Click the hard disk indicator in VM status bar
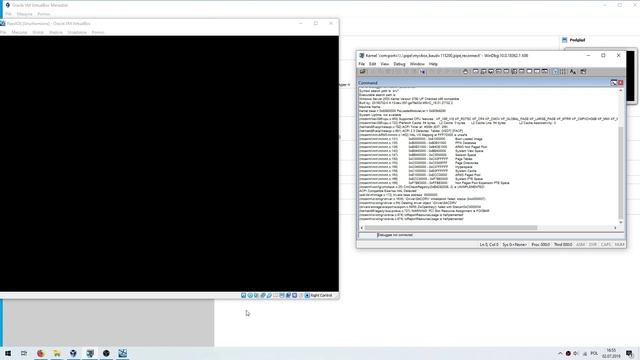This screenshot has height=360, width=640. coord(243,296)
